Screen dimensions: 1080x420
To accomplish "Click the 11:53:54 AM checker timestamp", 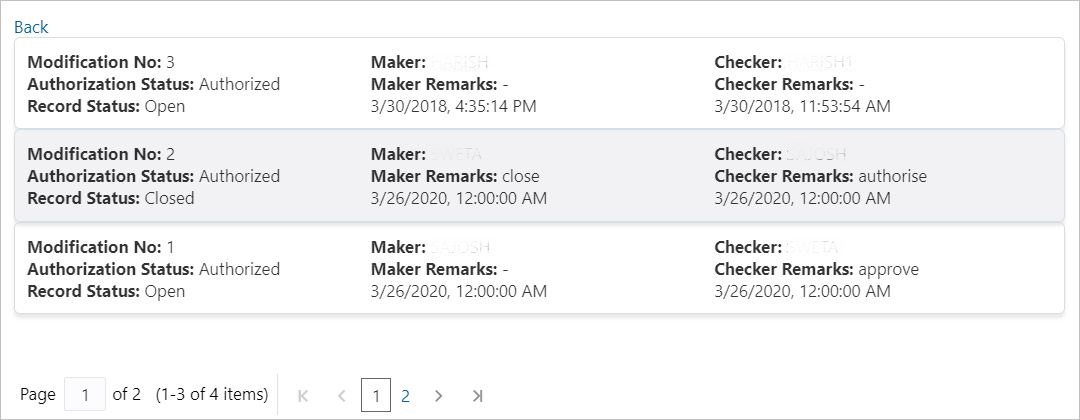I will coord(802,106).
